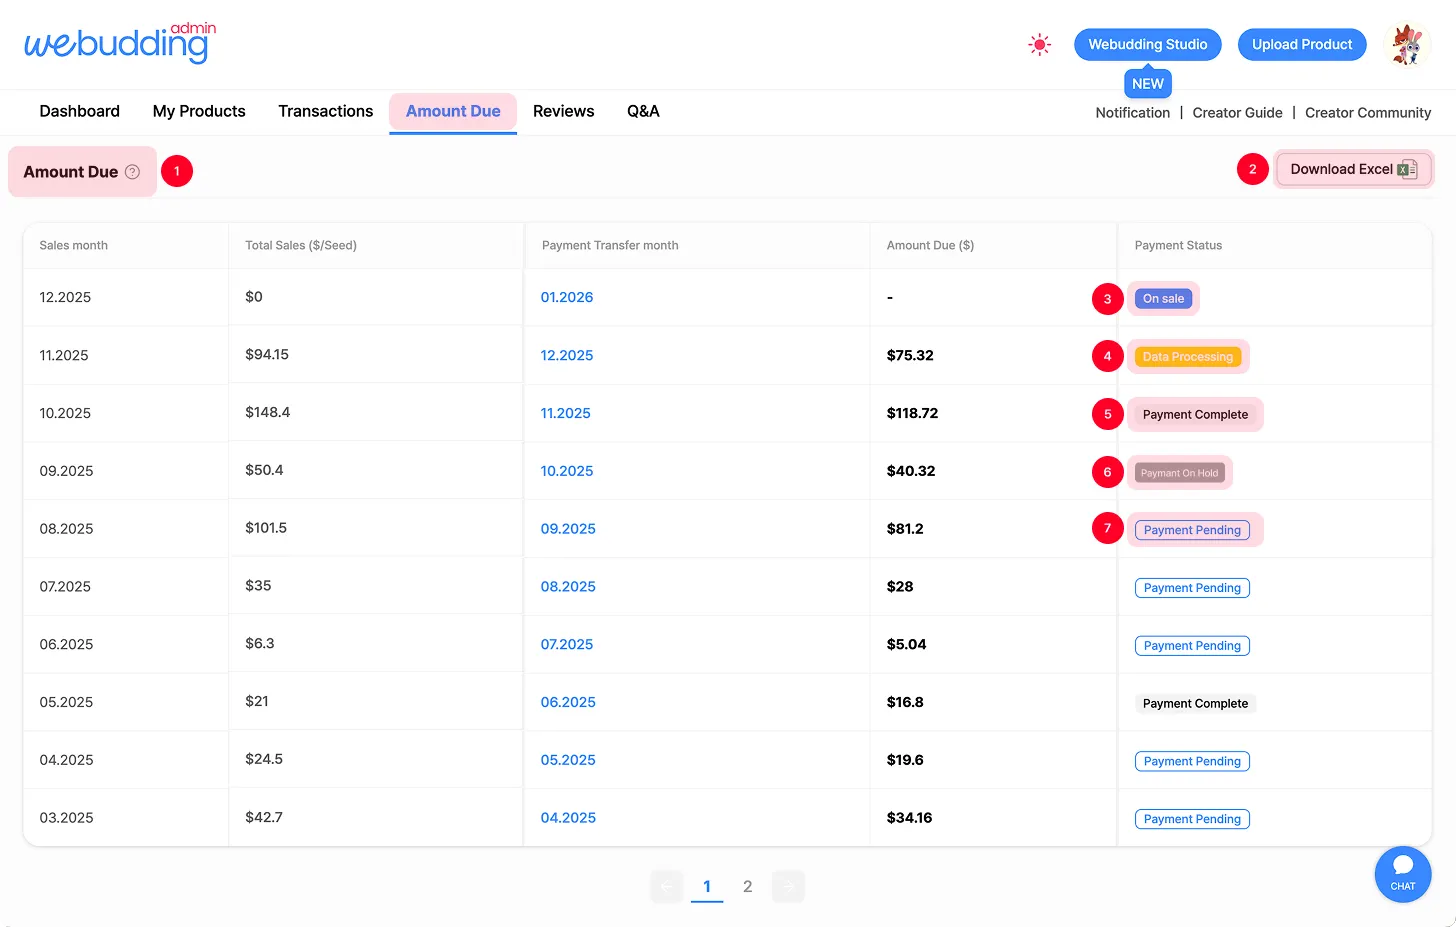
Task: Open transfer month link in the $24.5 row
Action: point(568,760)
